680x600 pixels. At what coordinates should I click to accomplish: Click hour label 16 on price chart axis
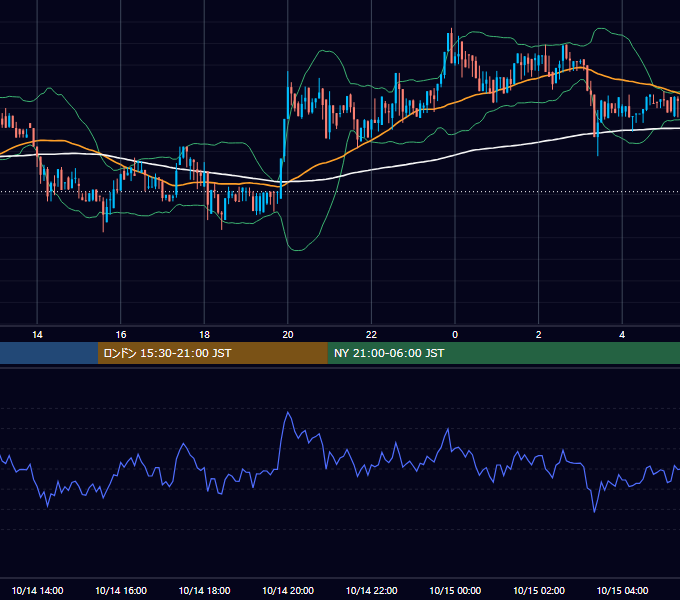(121, 335)
